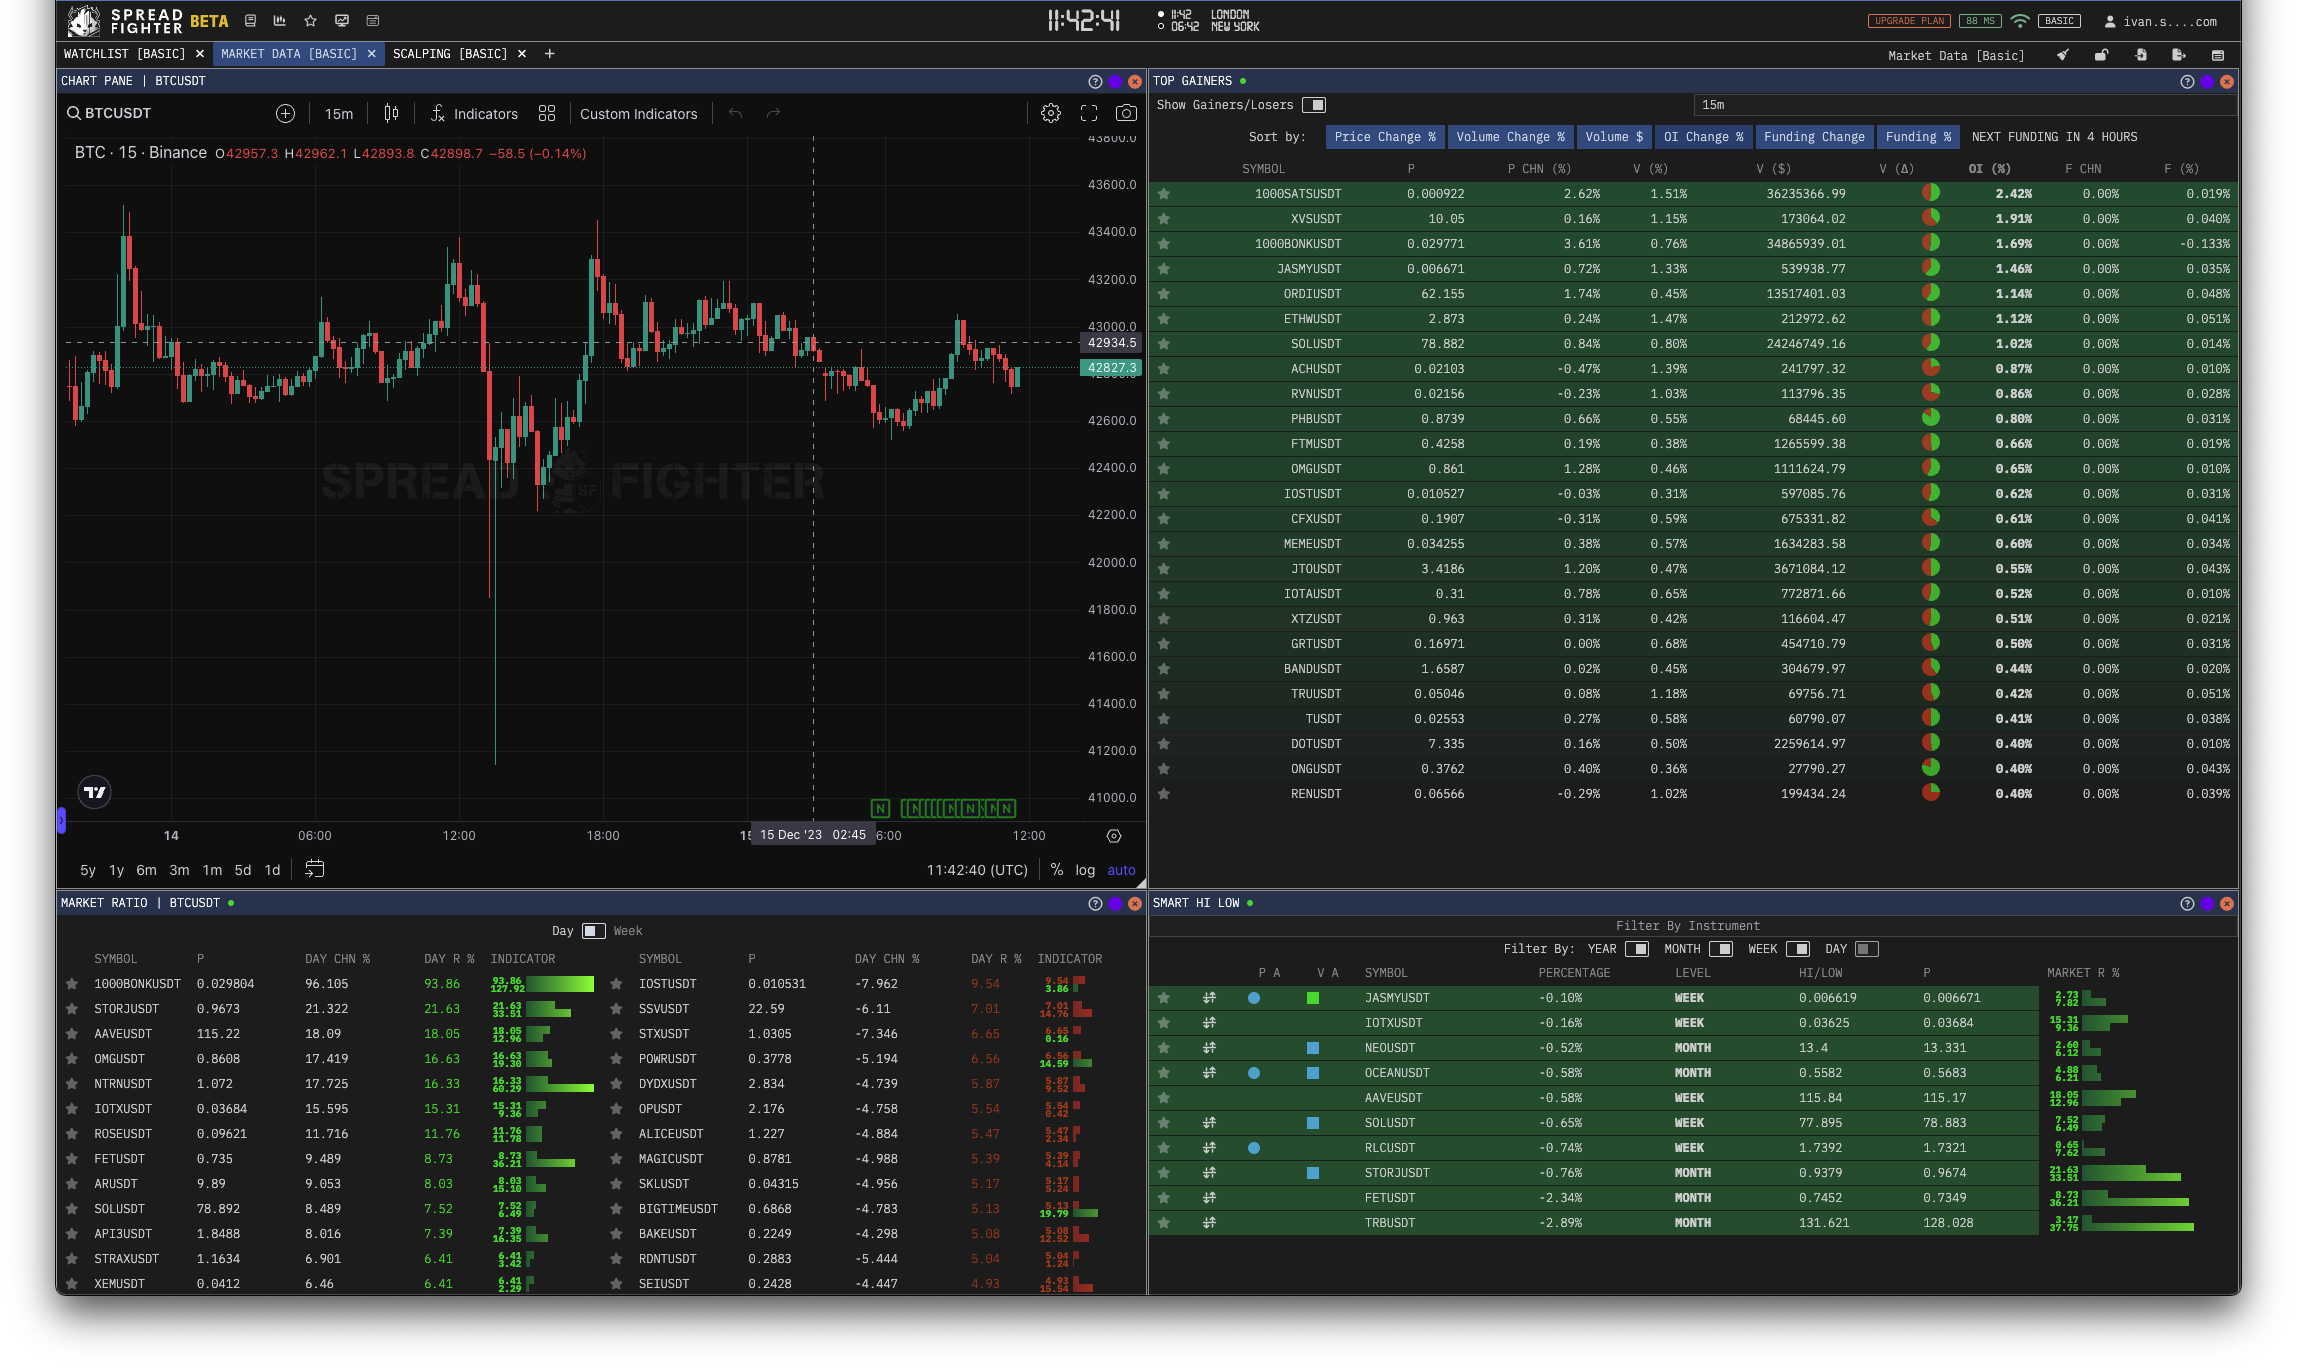The image size is (2297, 1369).
Task: Toggle the workspace lock icon
Action: pyautogui.click(x=2101, y=55)
